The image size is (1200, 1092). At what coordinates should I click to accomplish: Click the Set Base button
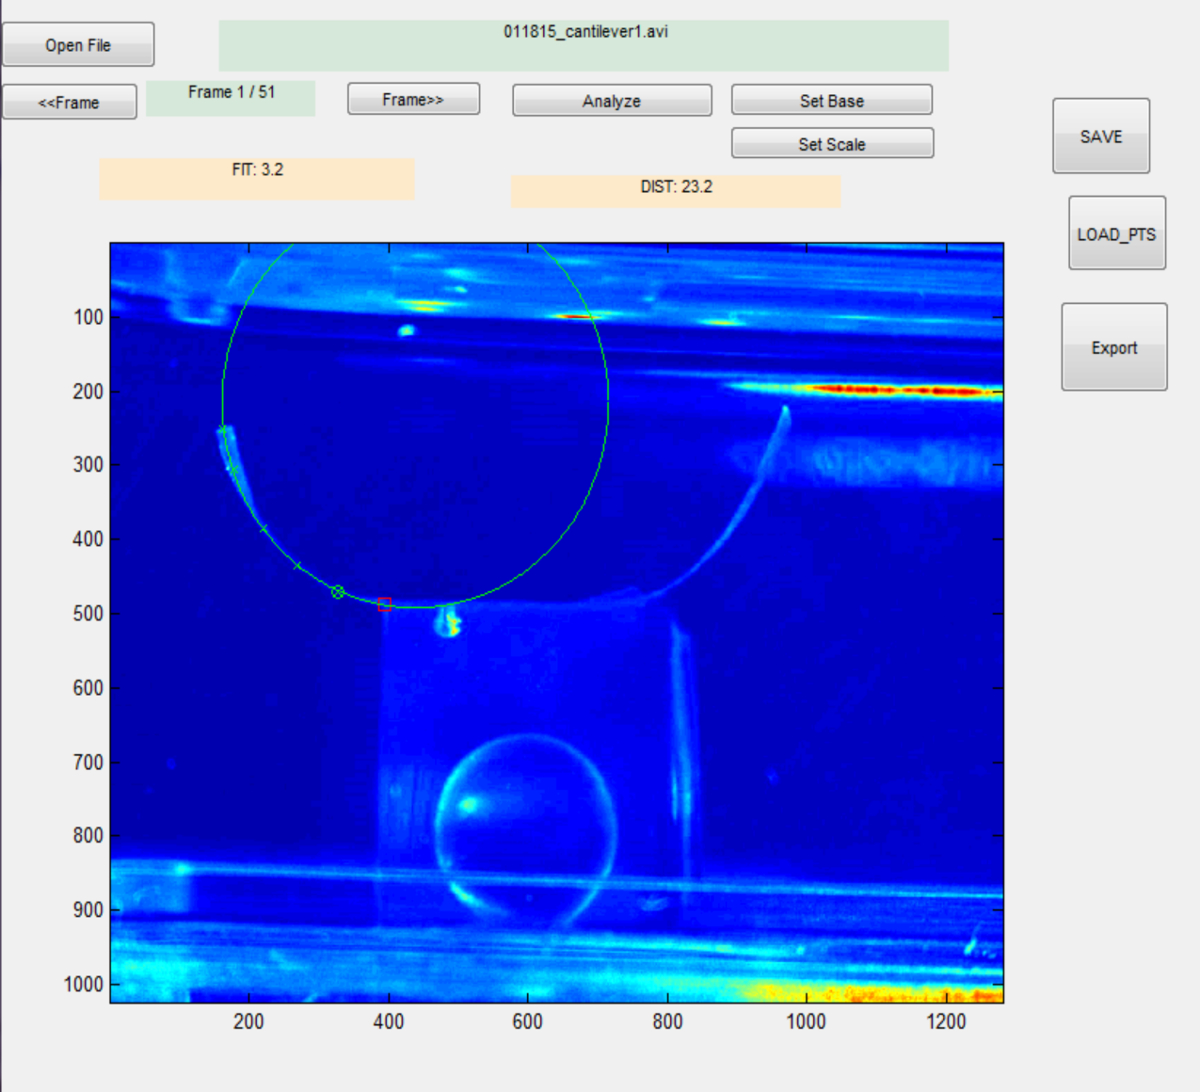point(831,100)
